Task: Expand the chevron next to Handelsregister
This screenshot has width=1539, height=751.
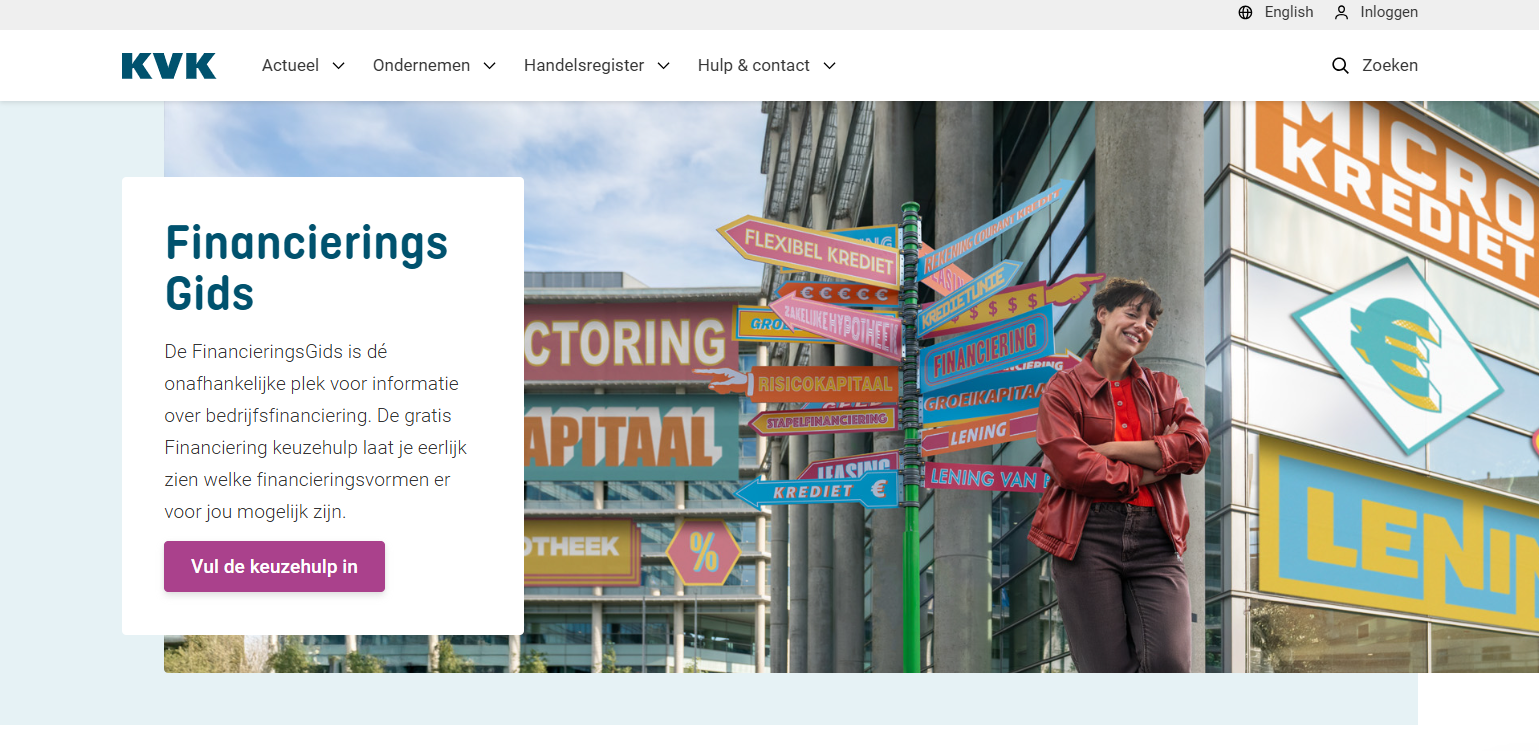Action: tap(663, 66)
